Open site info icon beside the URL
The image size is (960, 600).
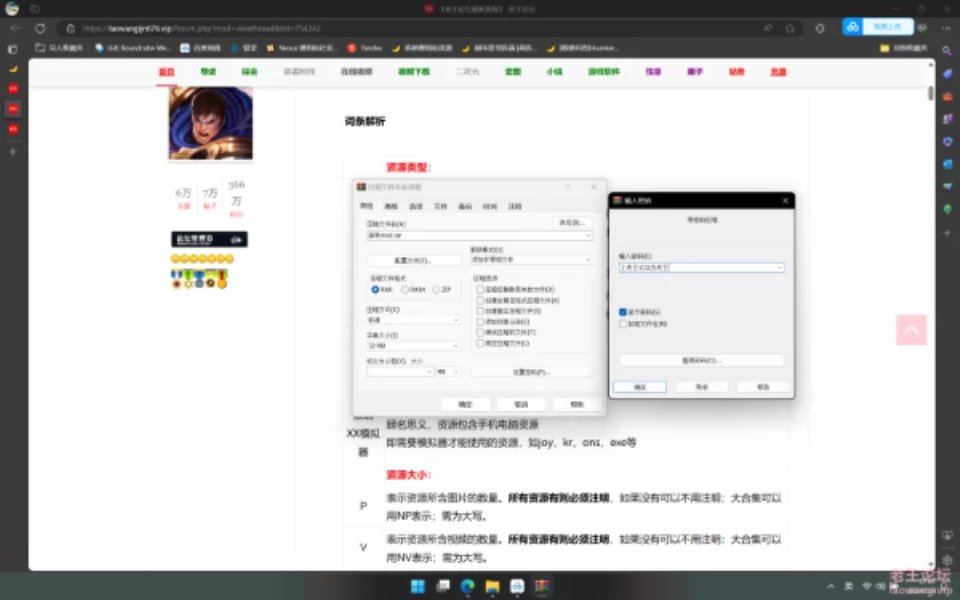70,28
